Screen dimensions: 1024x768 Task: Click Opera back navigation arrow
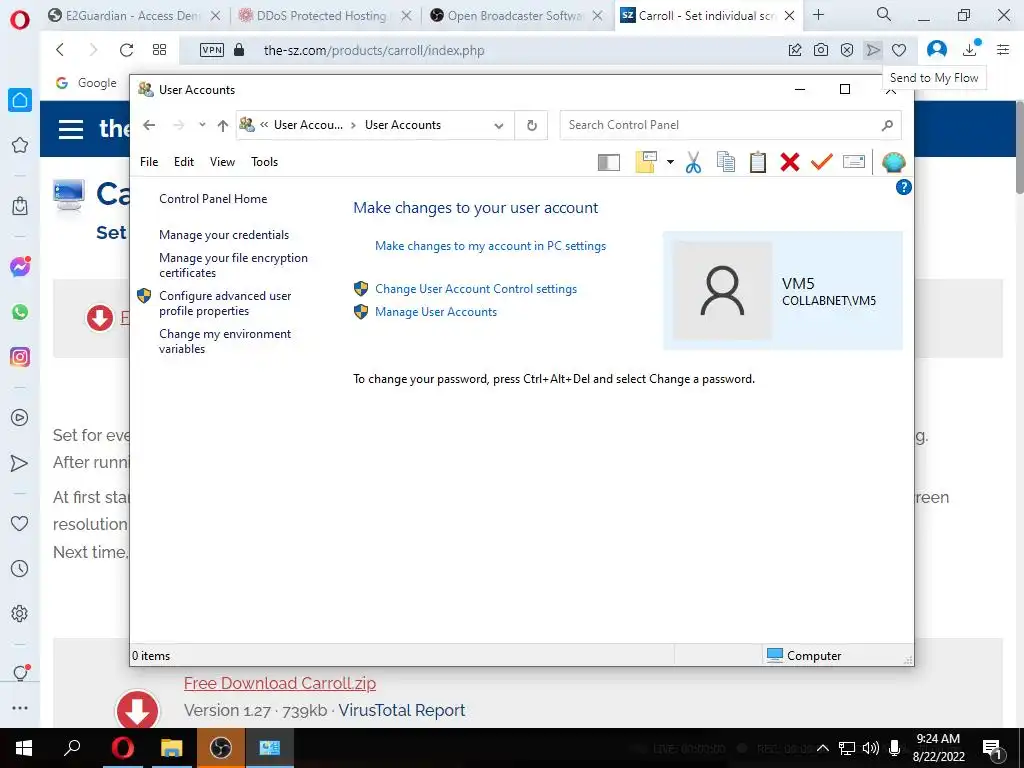tap(60, 50)
